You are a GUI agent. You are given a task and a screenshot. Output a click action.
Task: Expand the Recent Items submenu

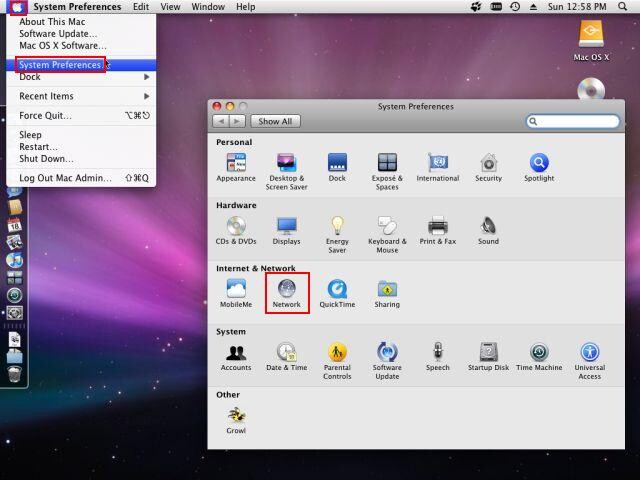click(81, 96)
